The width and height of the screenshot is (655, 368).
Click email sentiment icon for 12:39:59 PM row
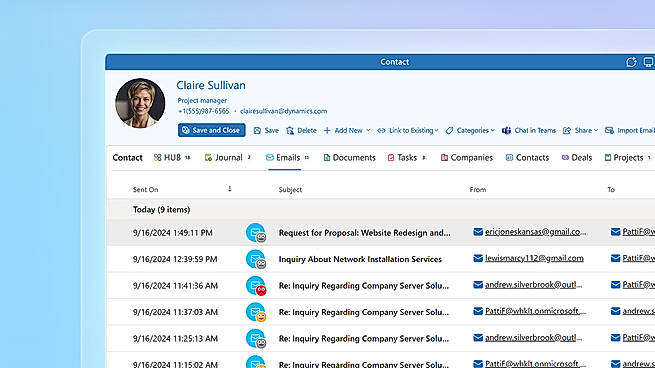(x=256, y=259)
